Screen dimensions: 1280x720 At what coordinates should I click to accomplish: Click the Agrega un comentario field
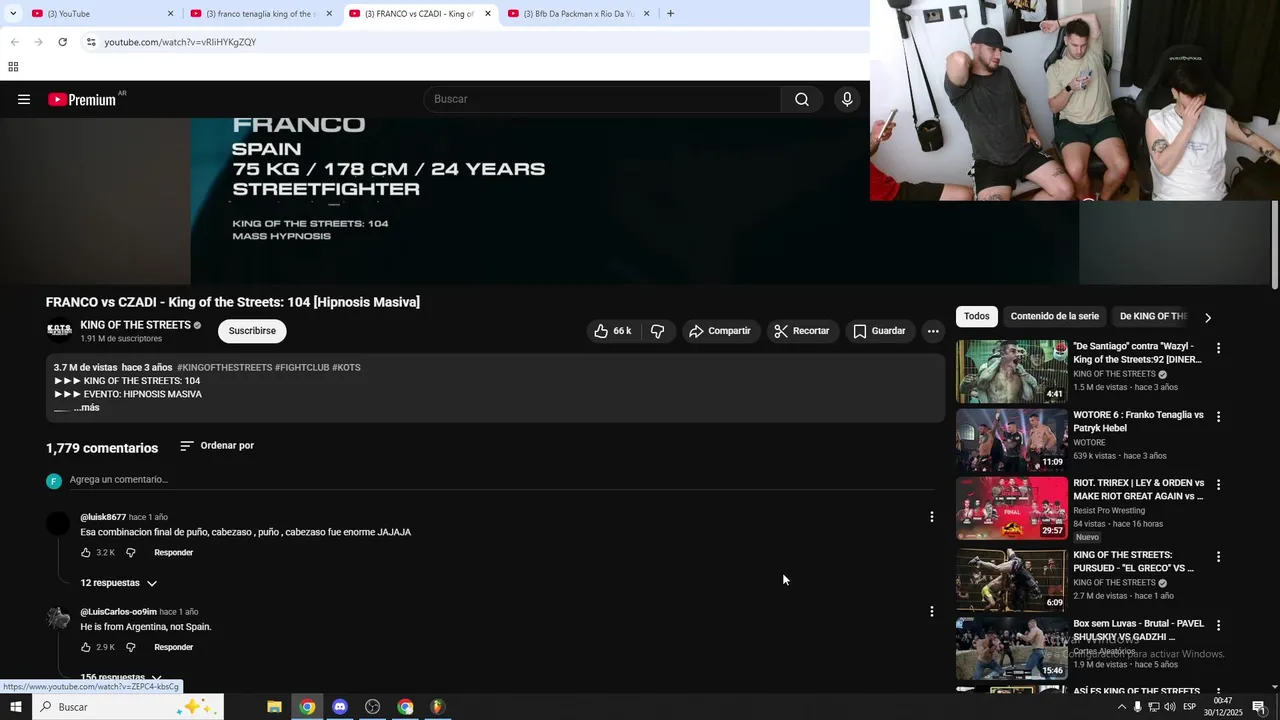pyautogui.click(x=500, y=480)
